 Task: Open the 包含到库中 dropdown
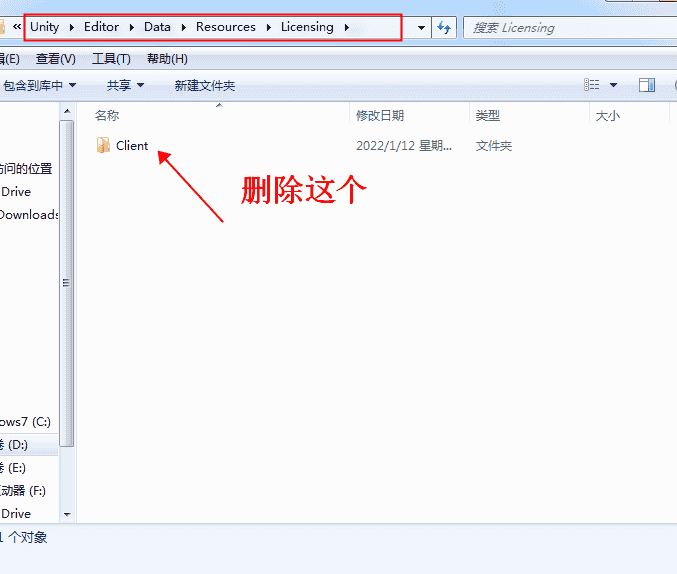(39, 85)
